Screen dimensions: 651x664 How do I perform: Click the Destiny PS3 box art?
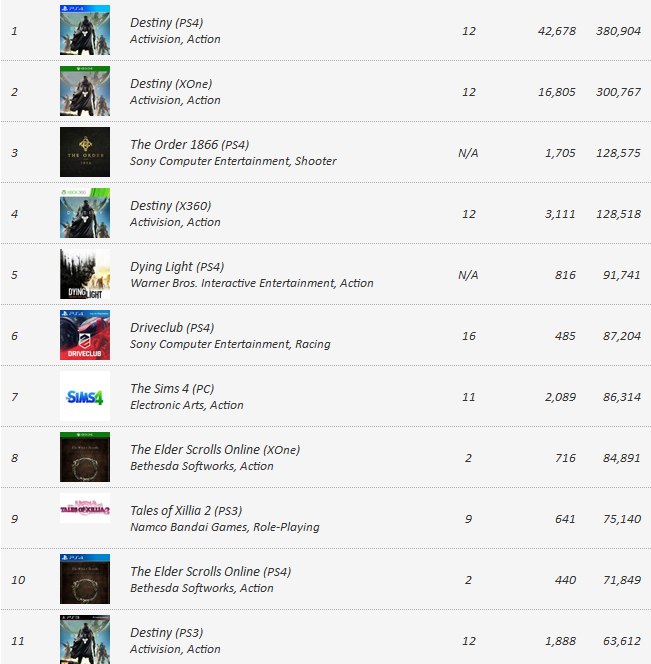point(85,640)
